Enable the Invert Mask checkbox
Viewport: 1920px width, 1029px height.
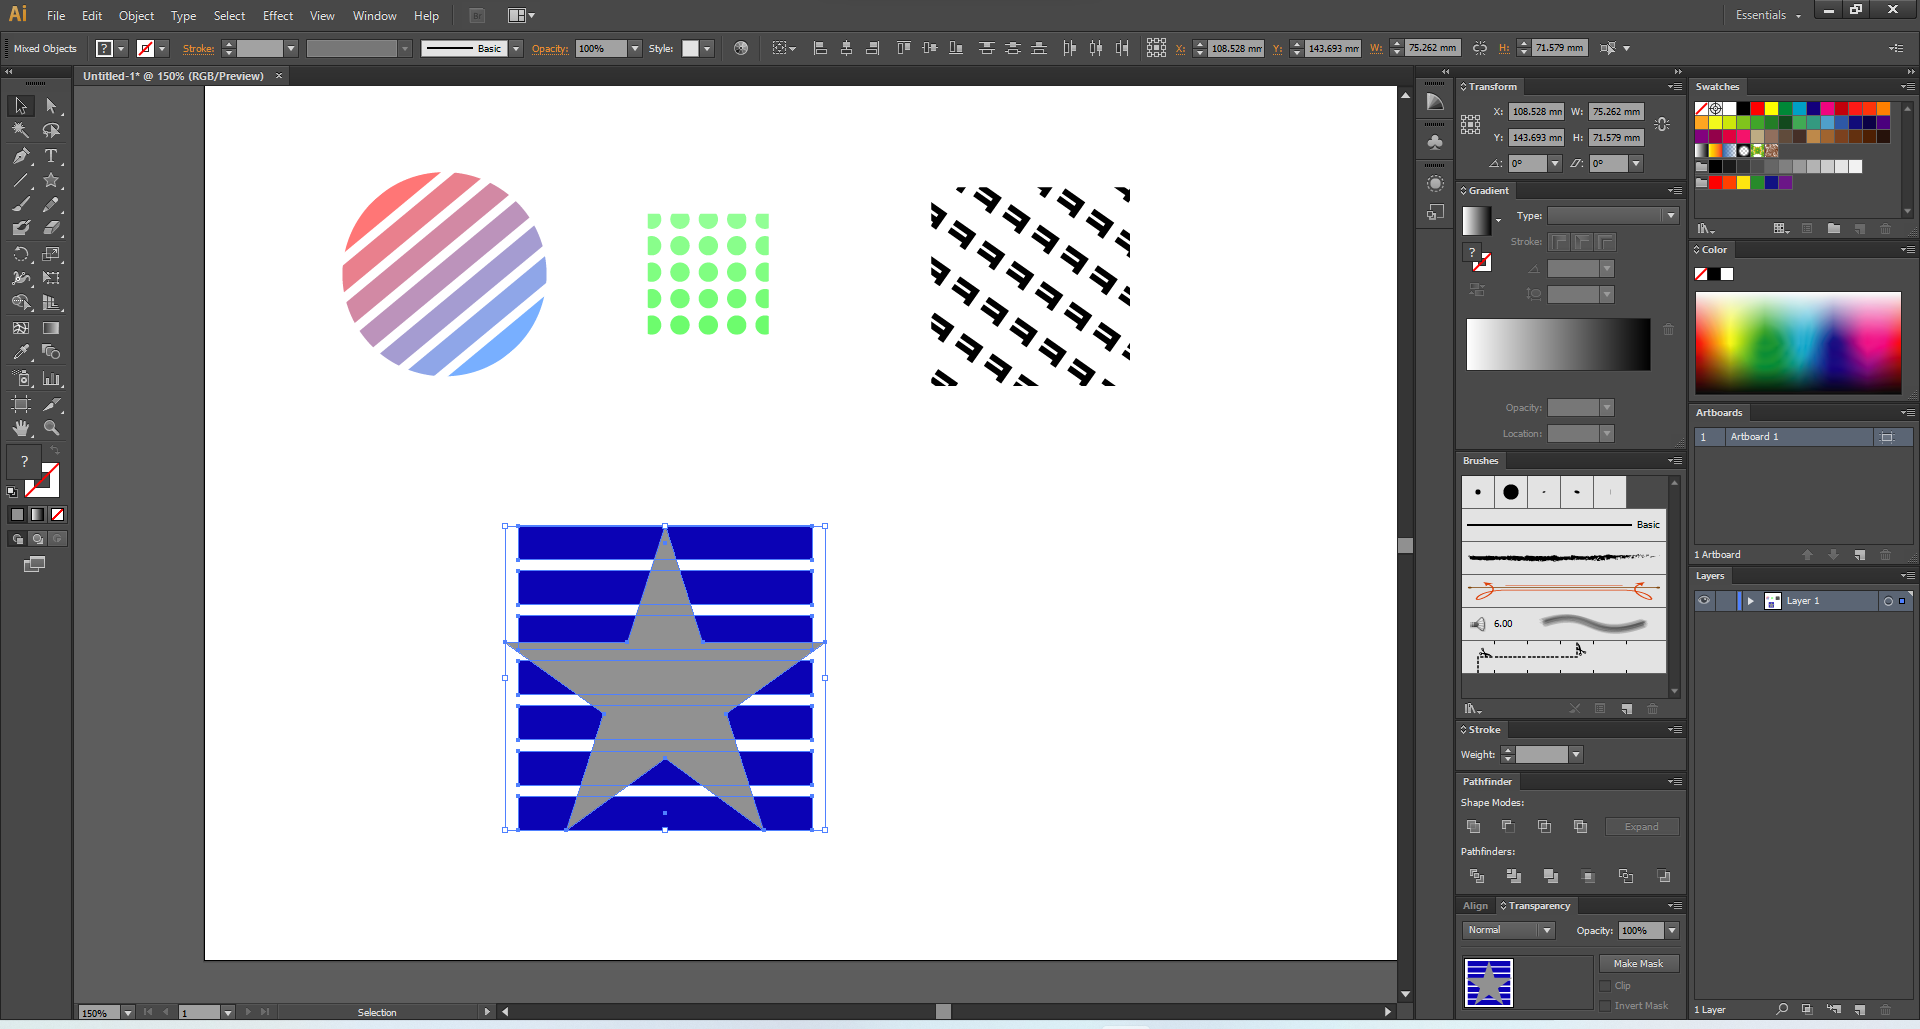point(1605,1006)
